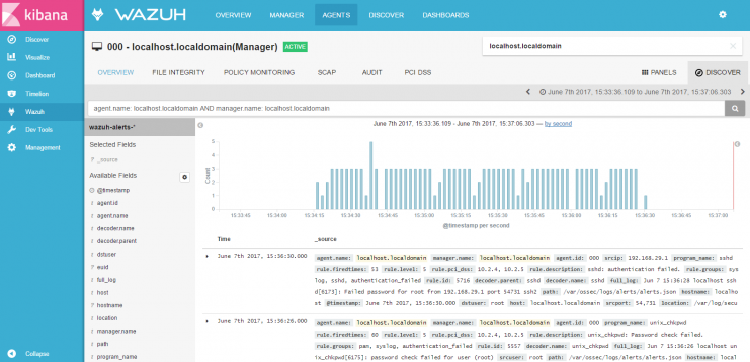
Task: Change the 'by second' interval link
Action: coord(558,124)
